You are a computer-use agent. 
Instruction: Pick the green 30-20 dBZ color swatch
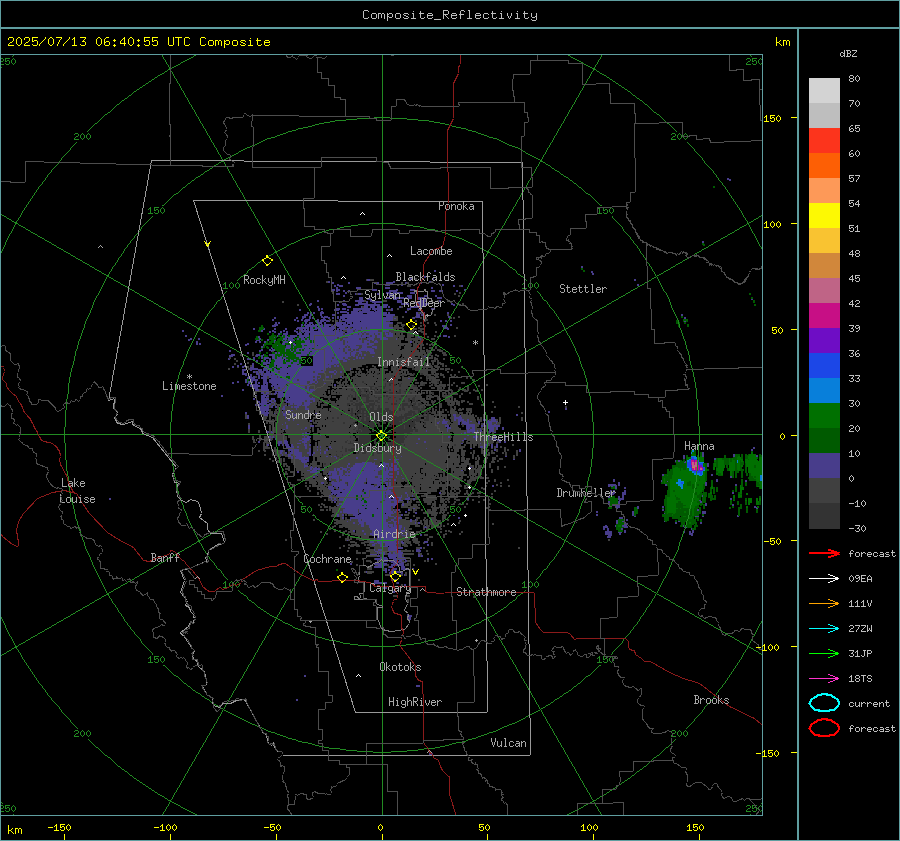[824, 416]
